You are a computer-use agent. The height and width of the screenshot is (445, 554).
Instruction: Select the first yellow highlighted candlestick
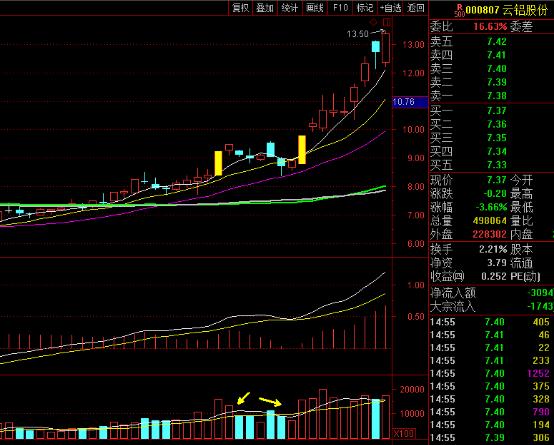(x=219, y=163)
